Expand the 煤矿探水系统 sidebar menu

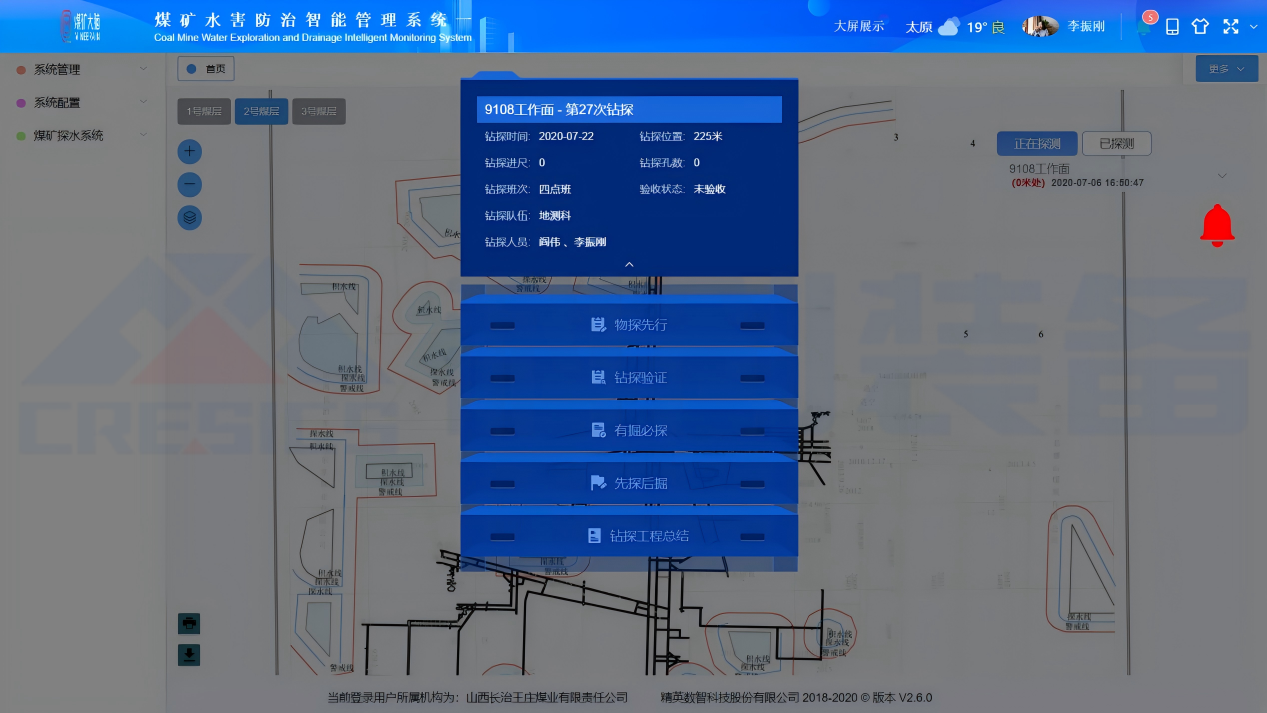click(82, 135)
